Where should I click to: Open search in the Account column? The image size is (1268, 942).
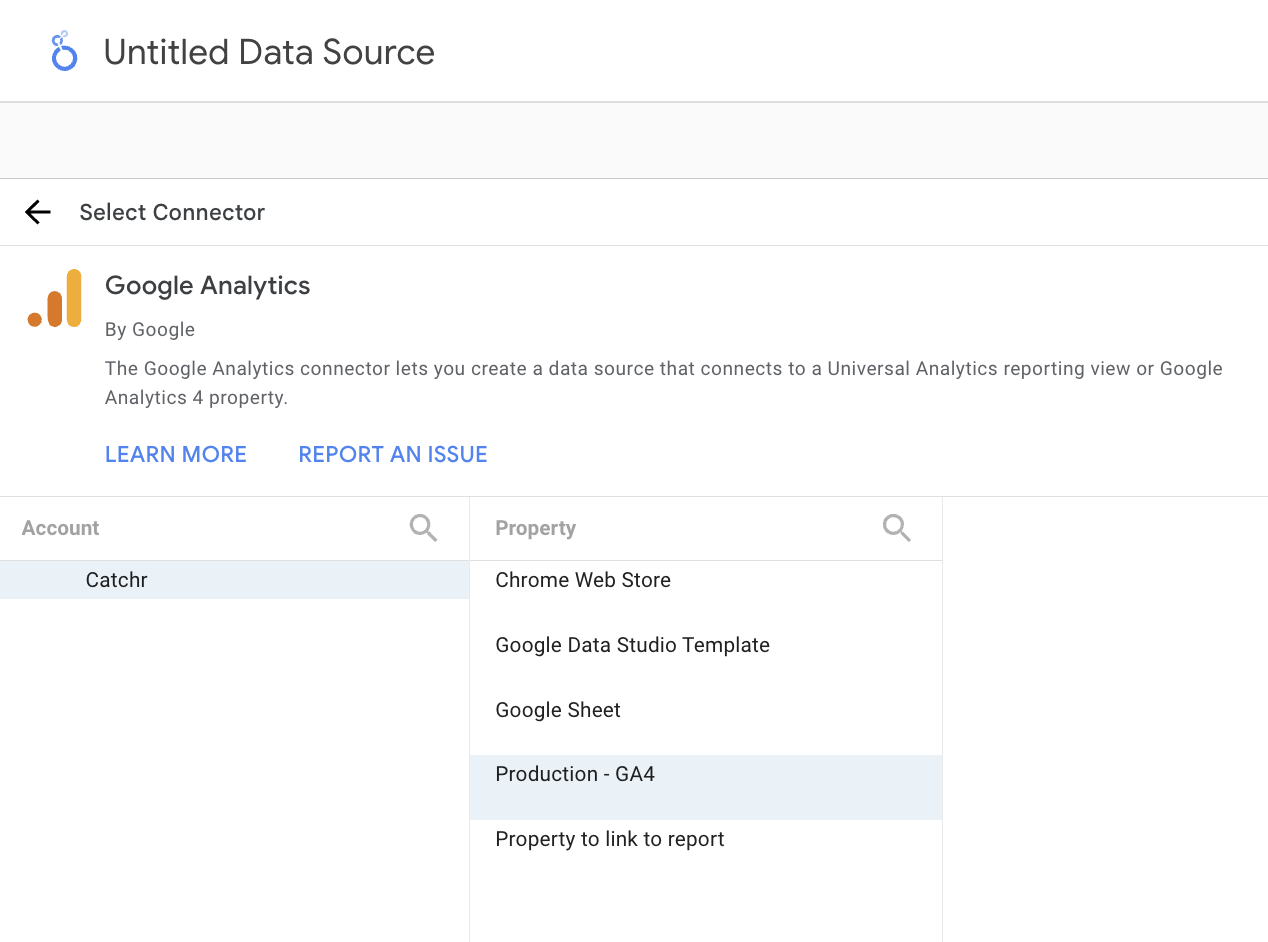[x=424, y=528]
